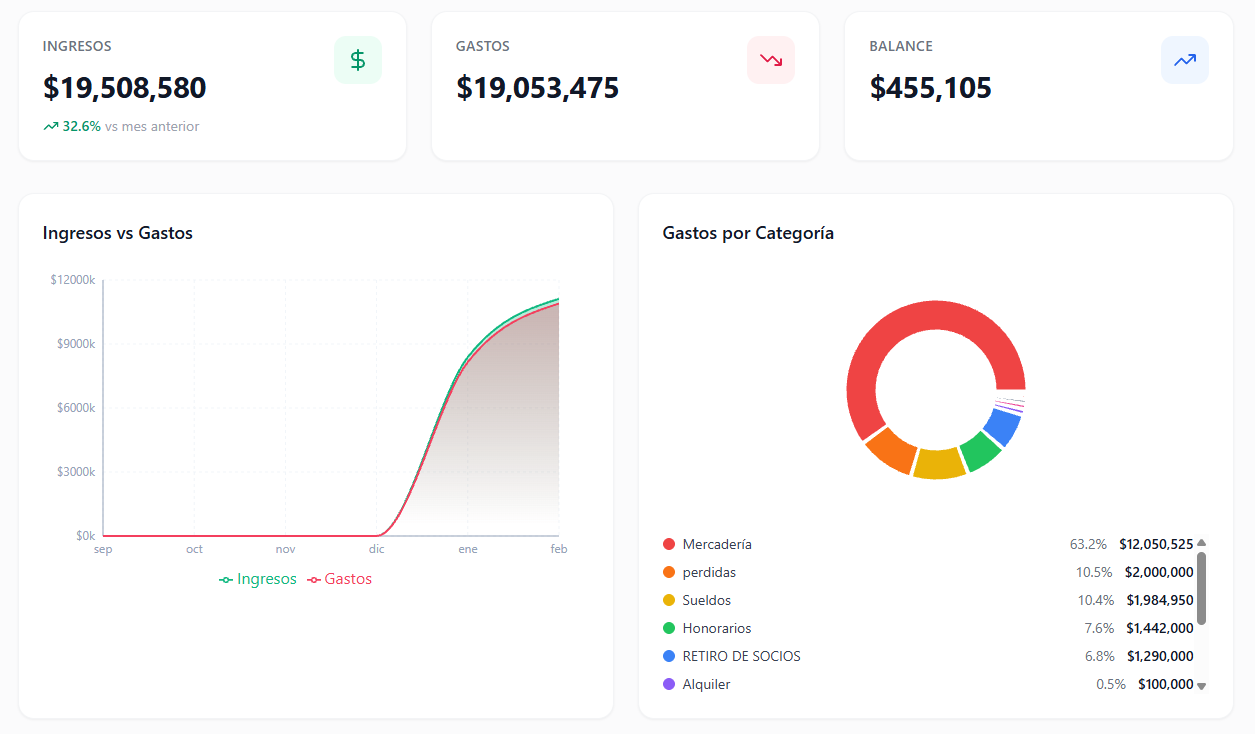
Task: Click the $455,105 balance total
Action: [x=931, y=88]
